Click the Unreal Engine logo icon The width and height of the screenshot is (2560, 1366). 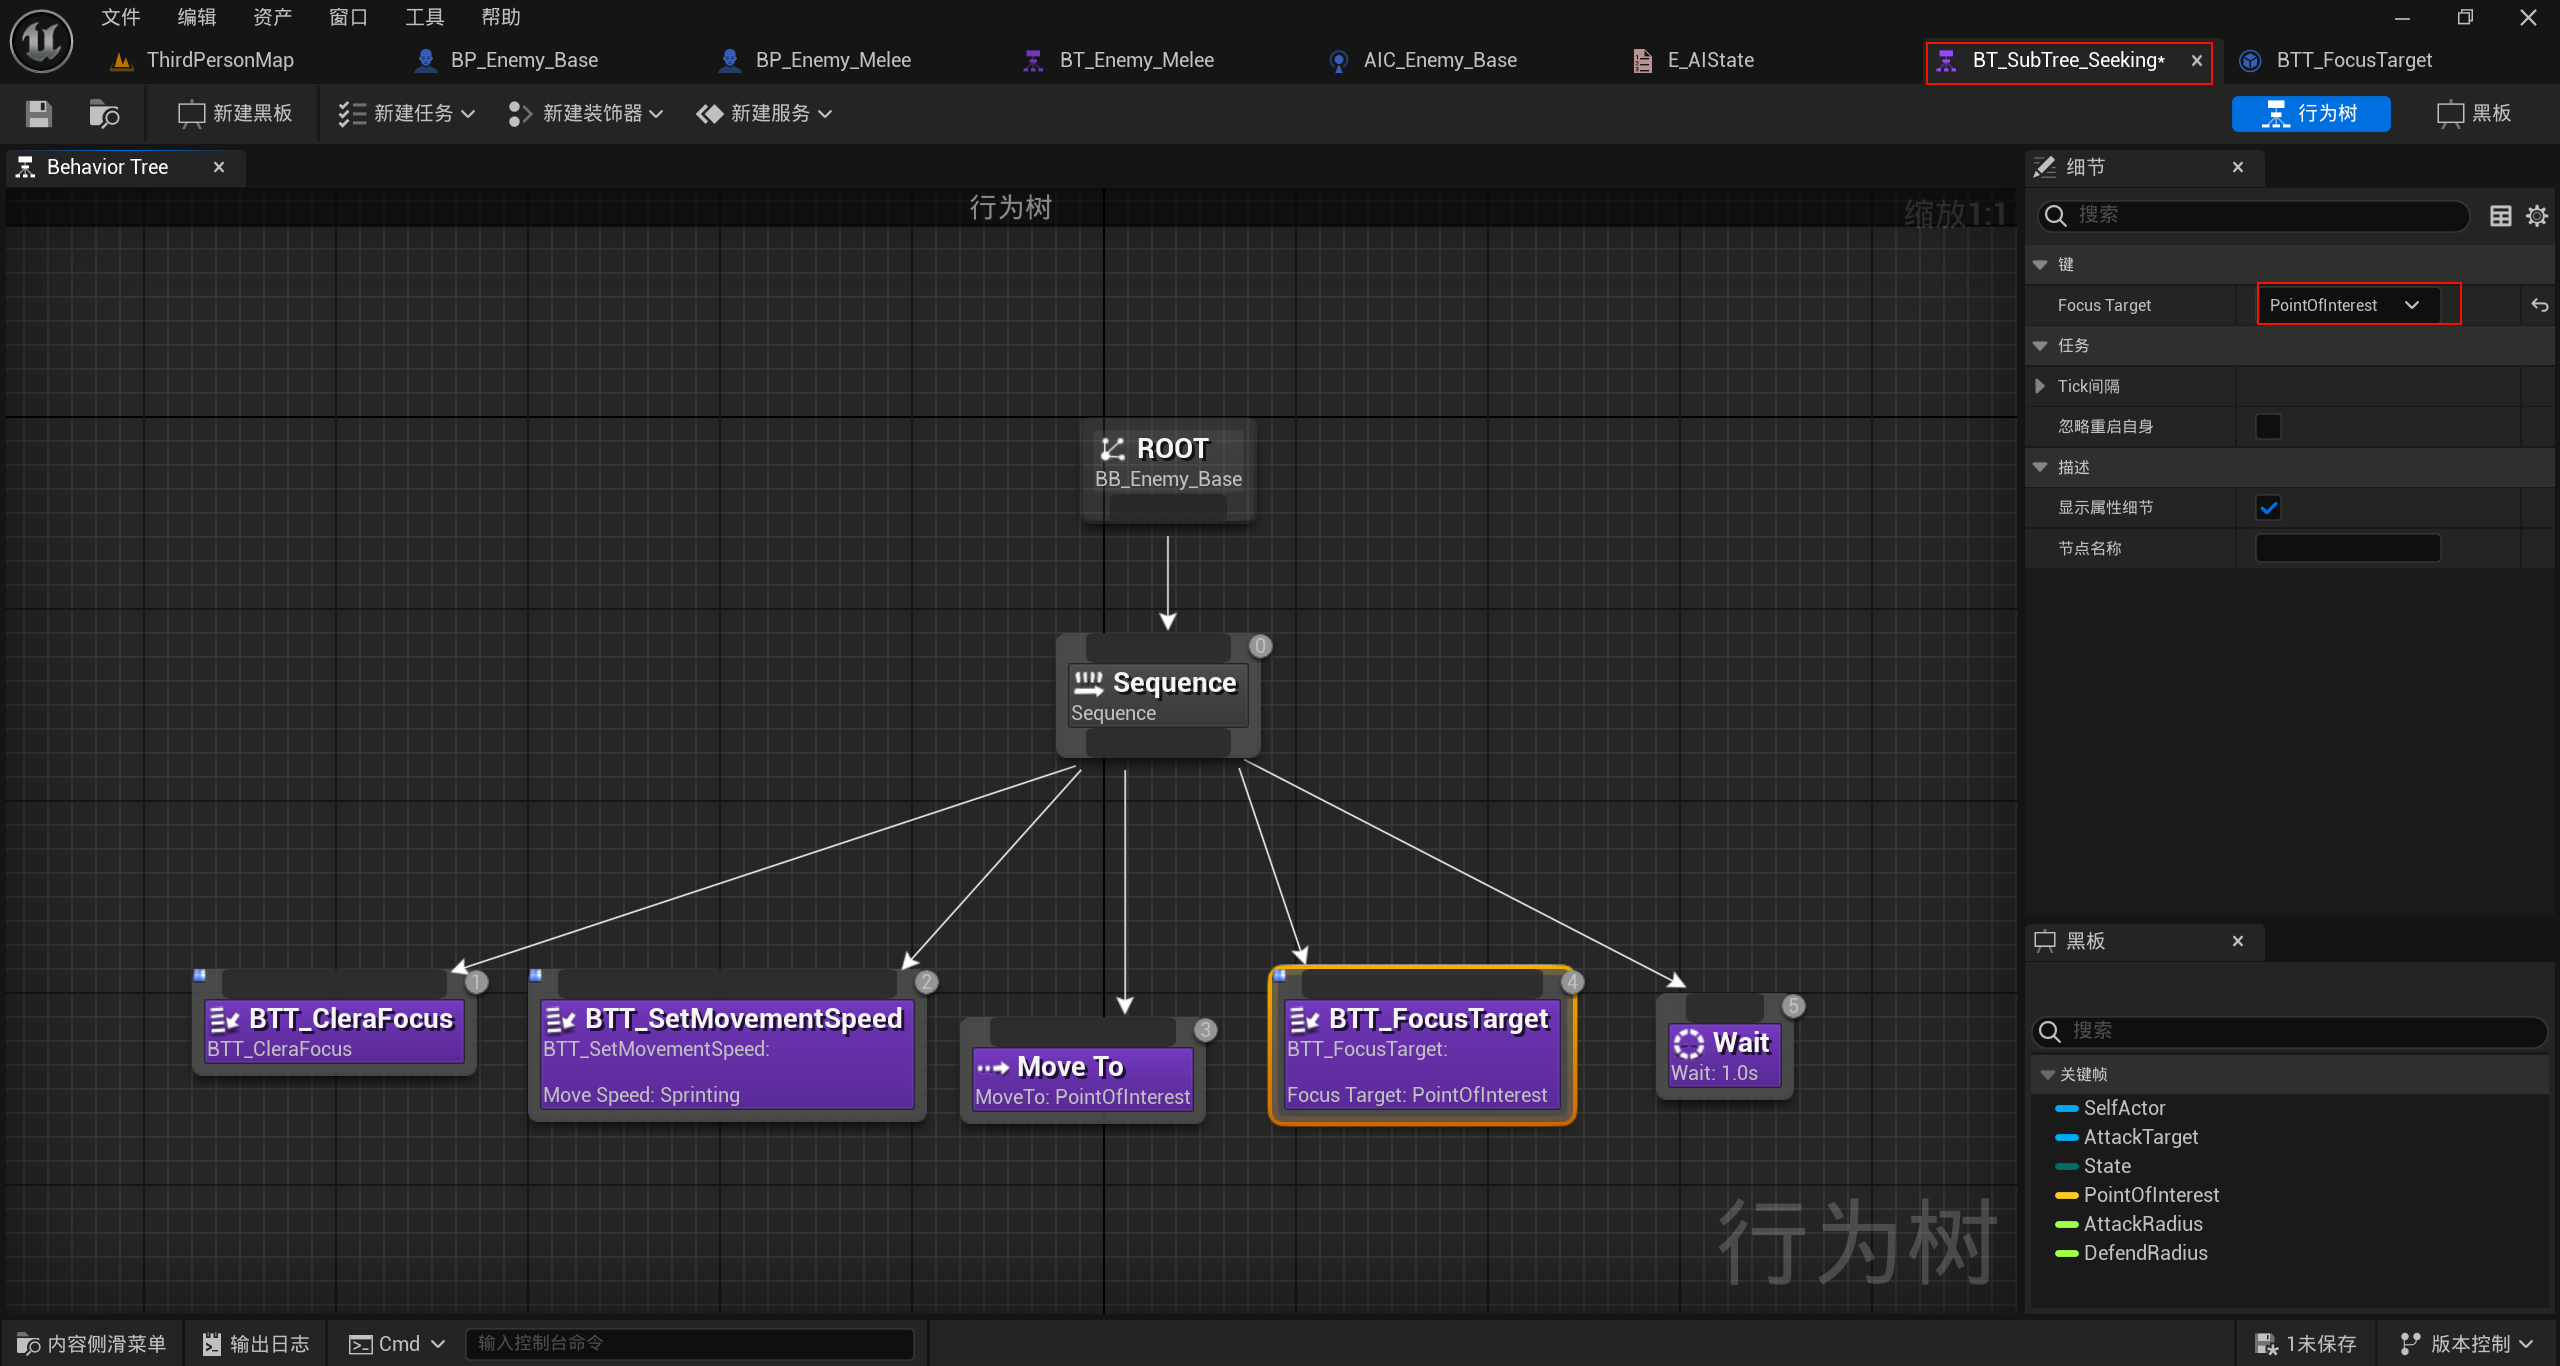[x=41, y=41]
